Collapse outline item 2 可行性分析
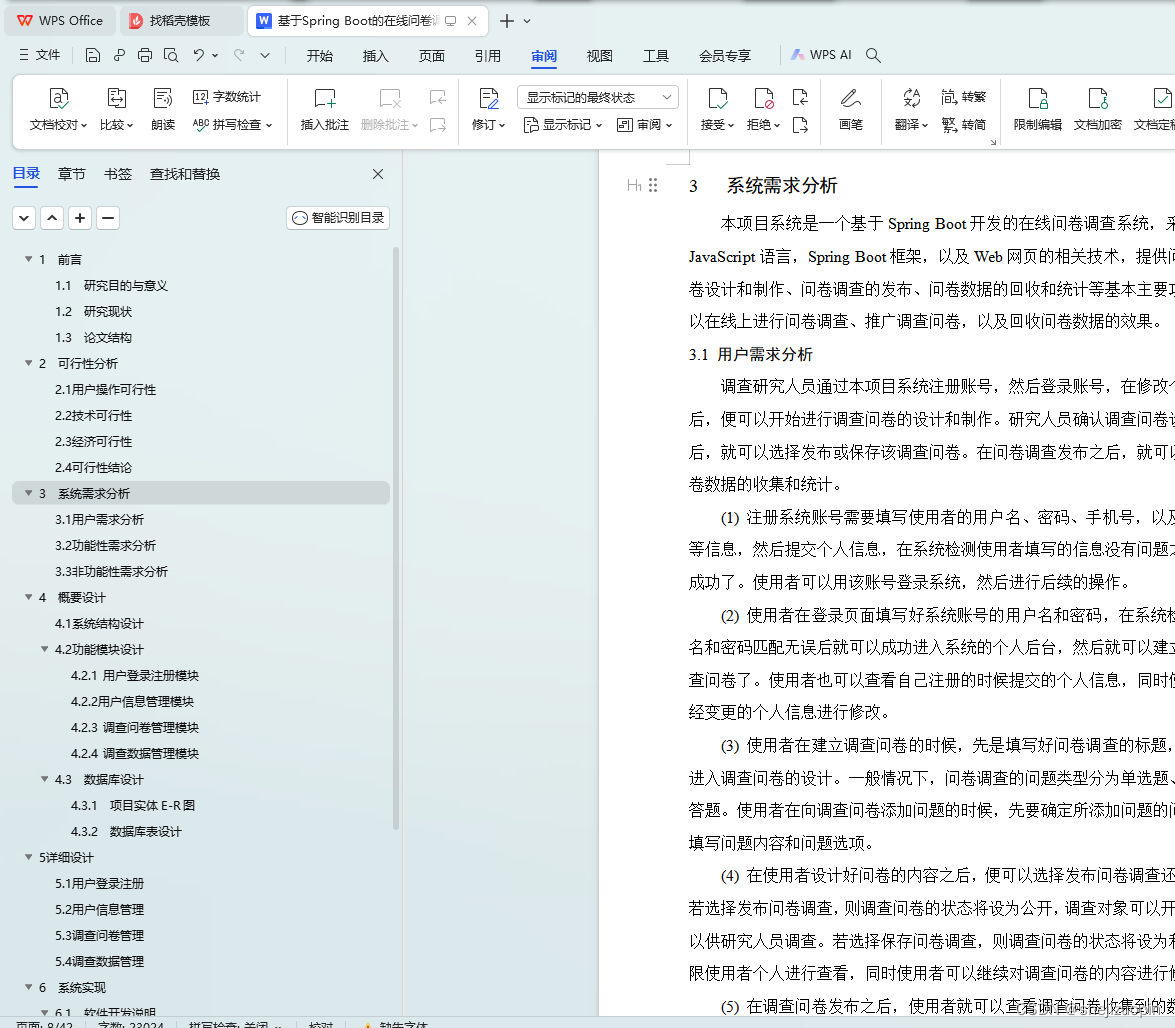Image resolution: width=1175 pixels, height=1028 pixels. (28, 363)
